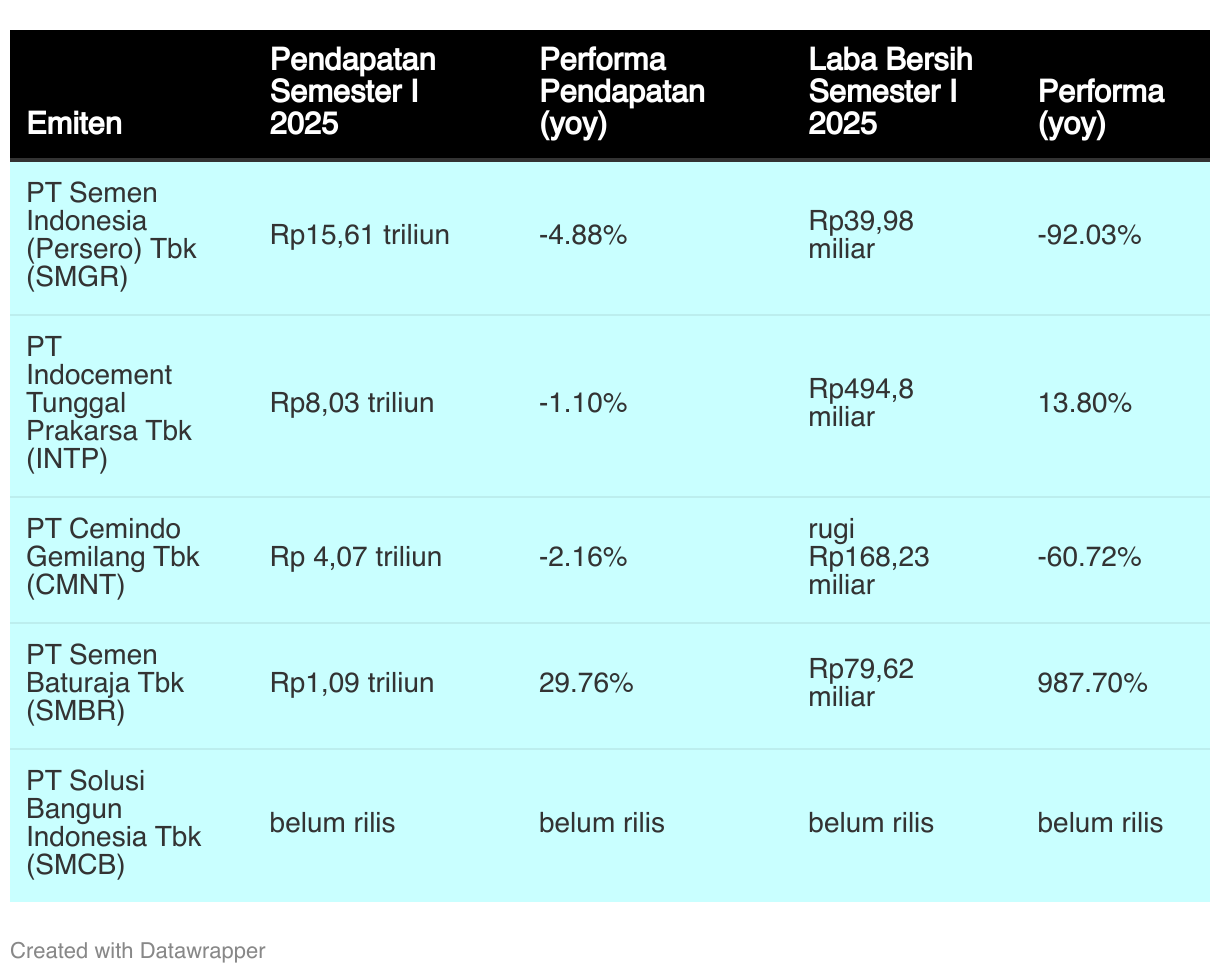Click the -2.16% revenue performance cell
The height and width of the screenshot is (974, 1220).
tap(583, 557)
